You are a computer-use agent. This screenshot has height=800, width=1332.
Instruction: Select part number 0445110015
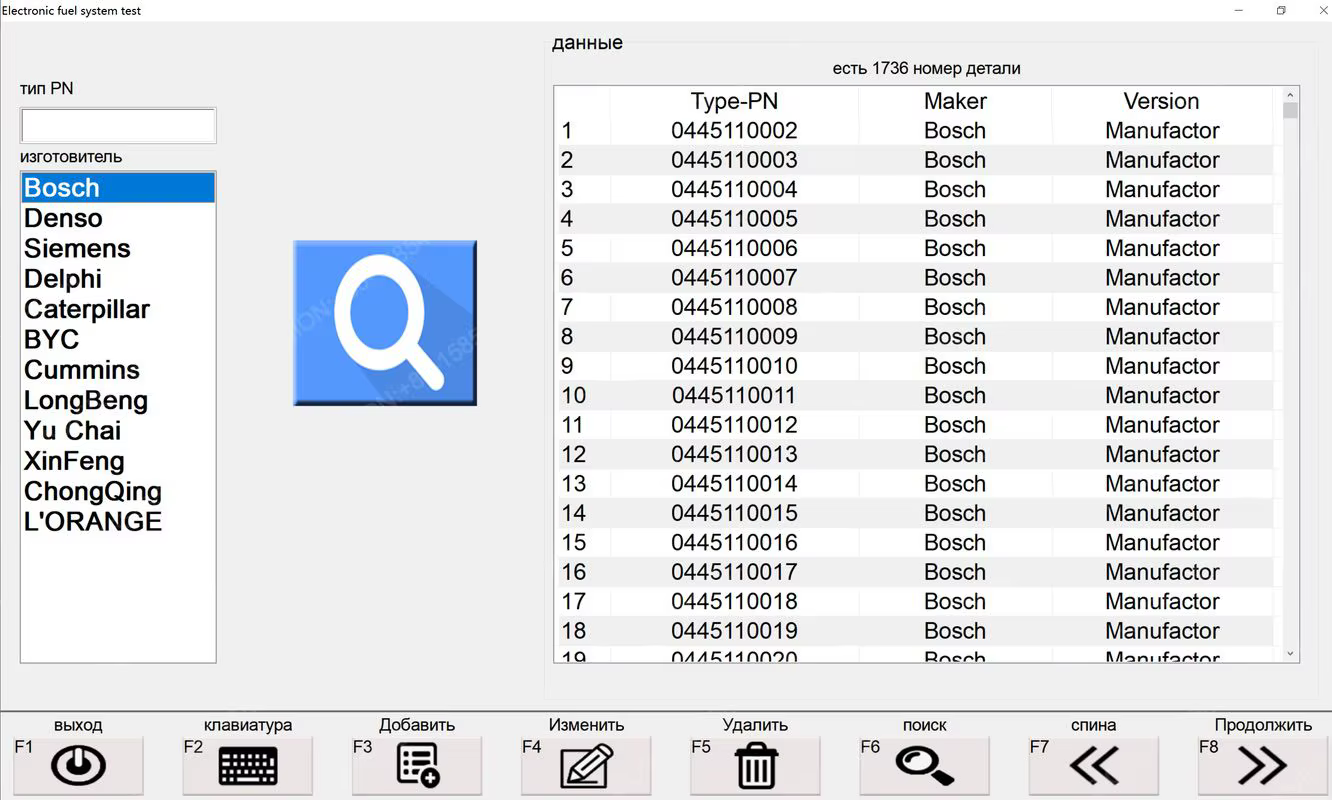[x=734, y=513]
